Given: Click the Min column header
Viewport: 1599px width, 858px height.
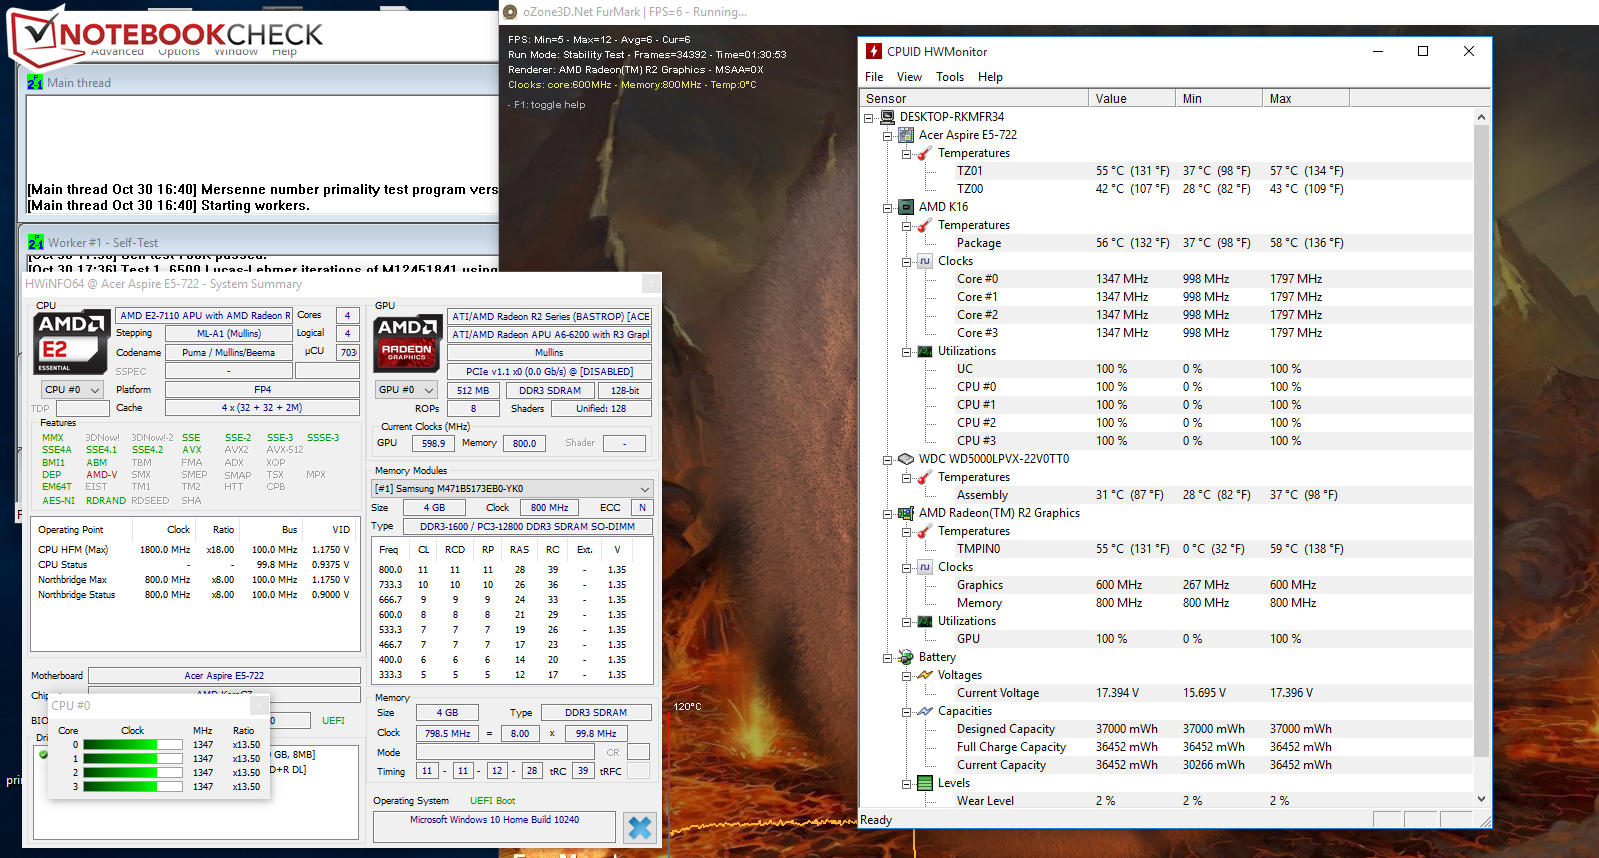Looking at the screenshot, I should pyautogui.click(x=1219, y=98).
